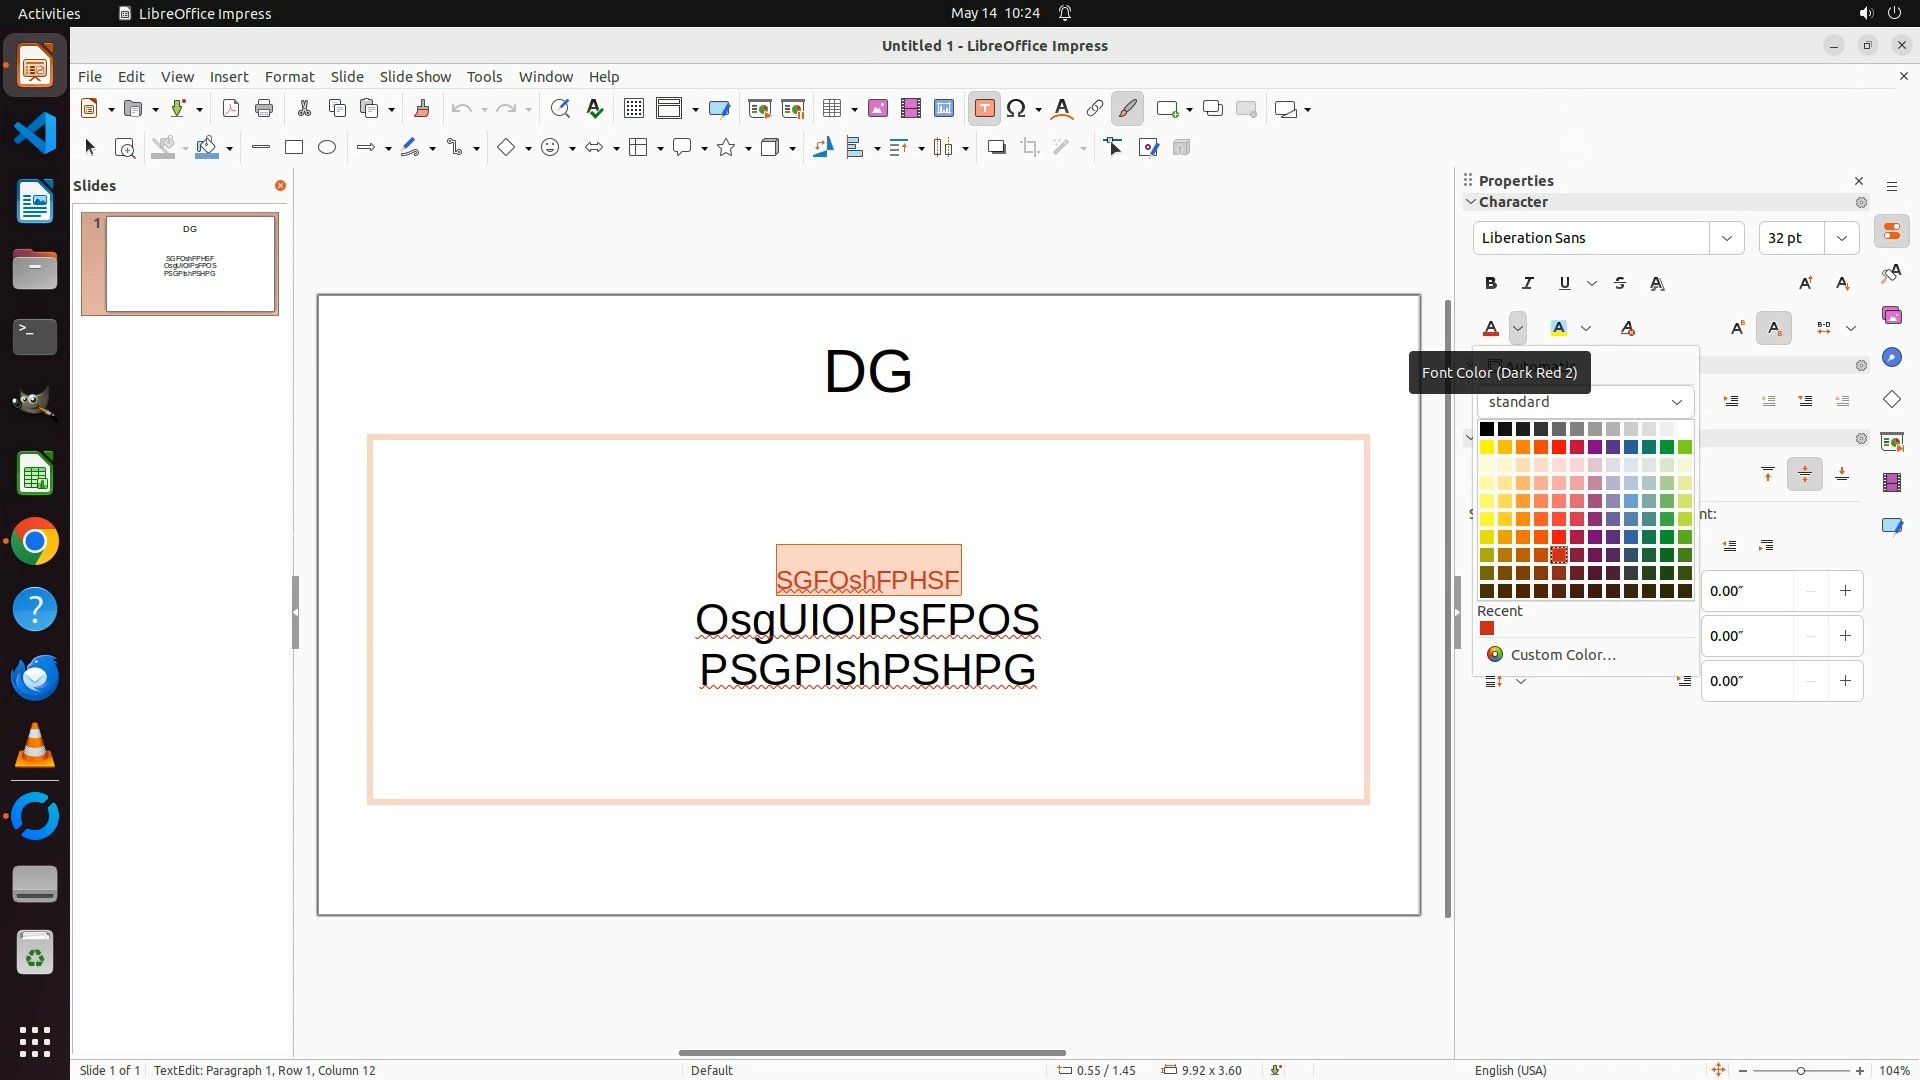Pick the recent red color swatch
Image resolution: width=1920 pixels, height=1080 pixels.
(x=1487, y=629)
